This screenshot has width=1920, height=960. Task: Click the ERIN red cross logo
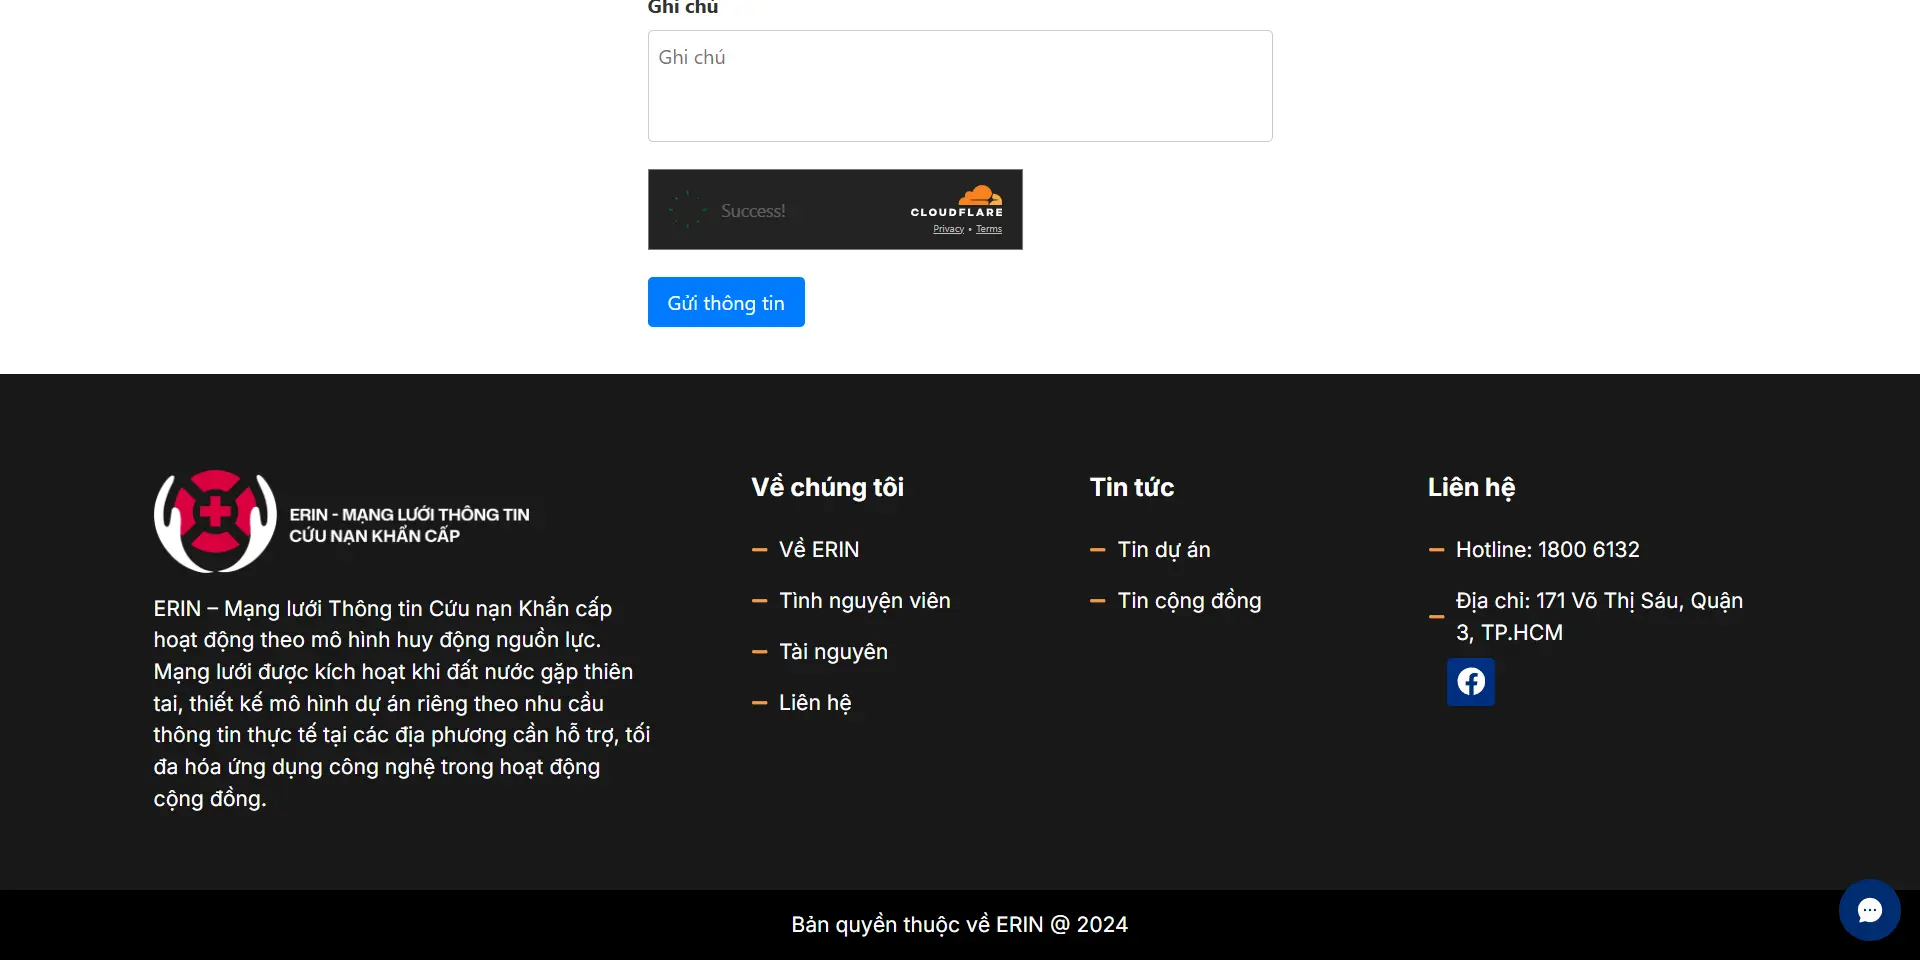pos(215,521)
